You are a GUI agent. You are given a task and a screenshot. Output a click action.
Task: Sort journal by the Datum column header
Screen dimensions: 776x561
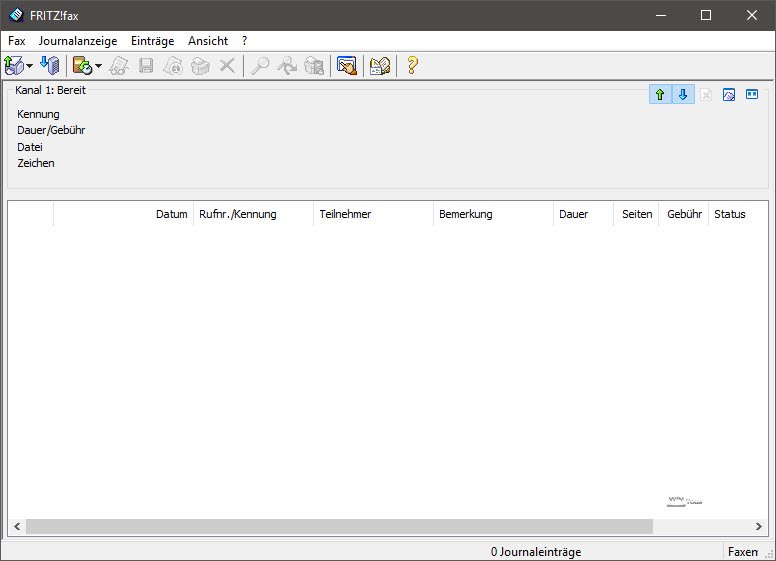click(x=171, y=214)
